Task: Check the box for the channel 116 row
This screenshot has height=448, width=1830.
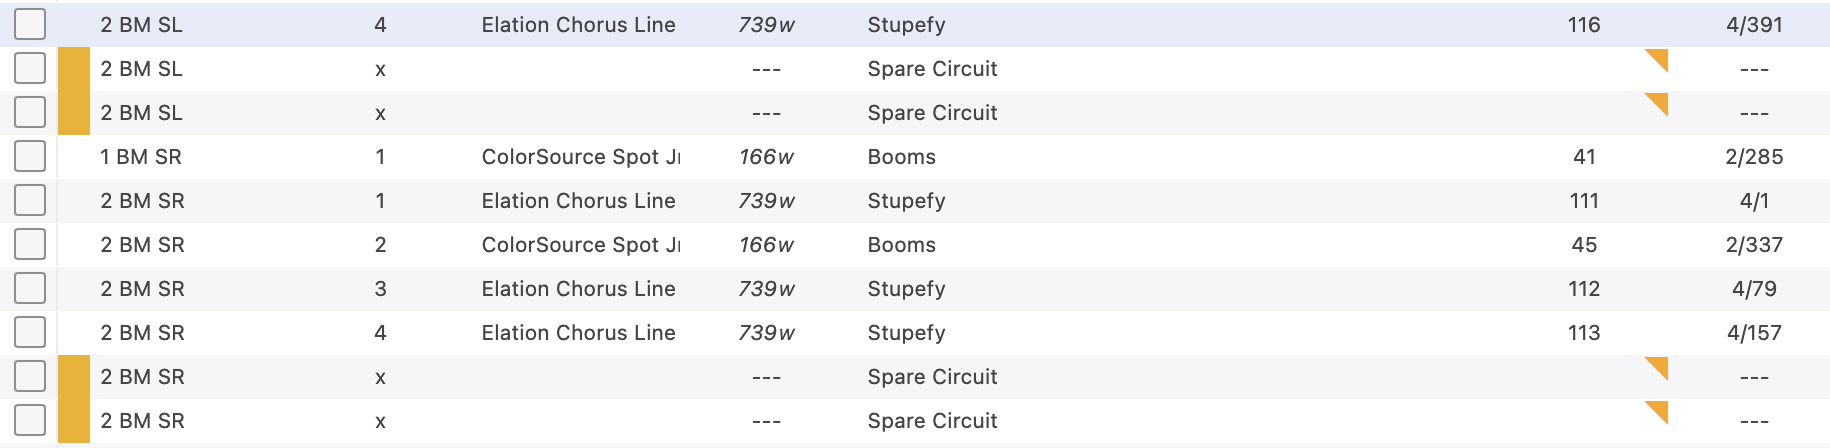Action: [30, 25]
